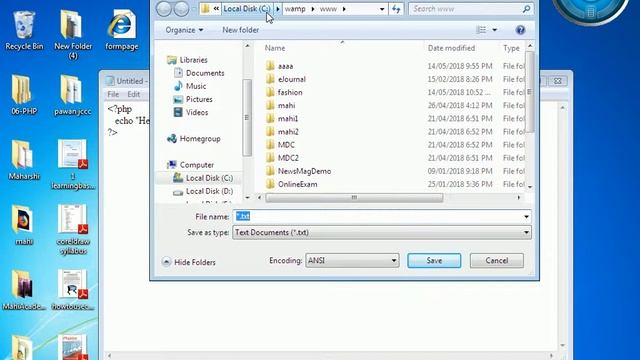
Task: Select the MDC2 folder in file list
Action: click(288, 158)
